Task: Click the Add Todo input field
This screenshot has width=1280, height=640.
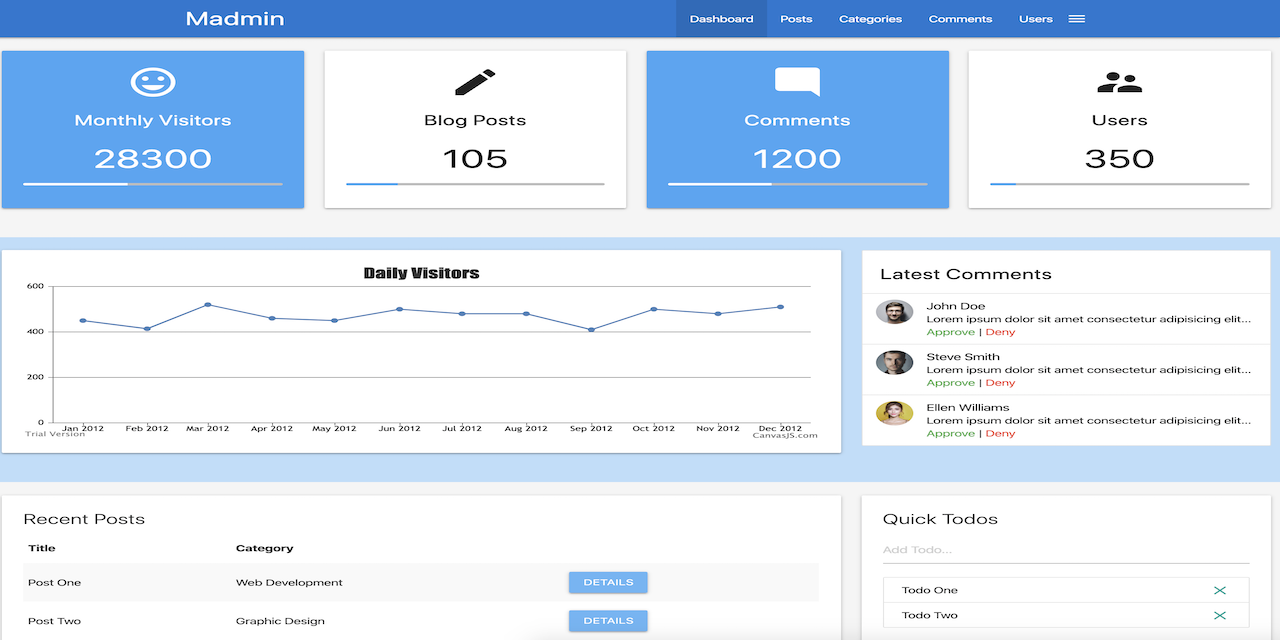Action: tap(1065, 549)
